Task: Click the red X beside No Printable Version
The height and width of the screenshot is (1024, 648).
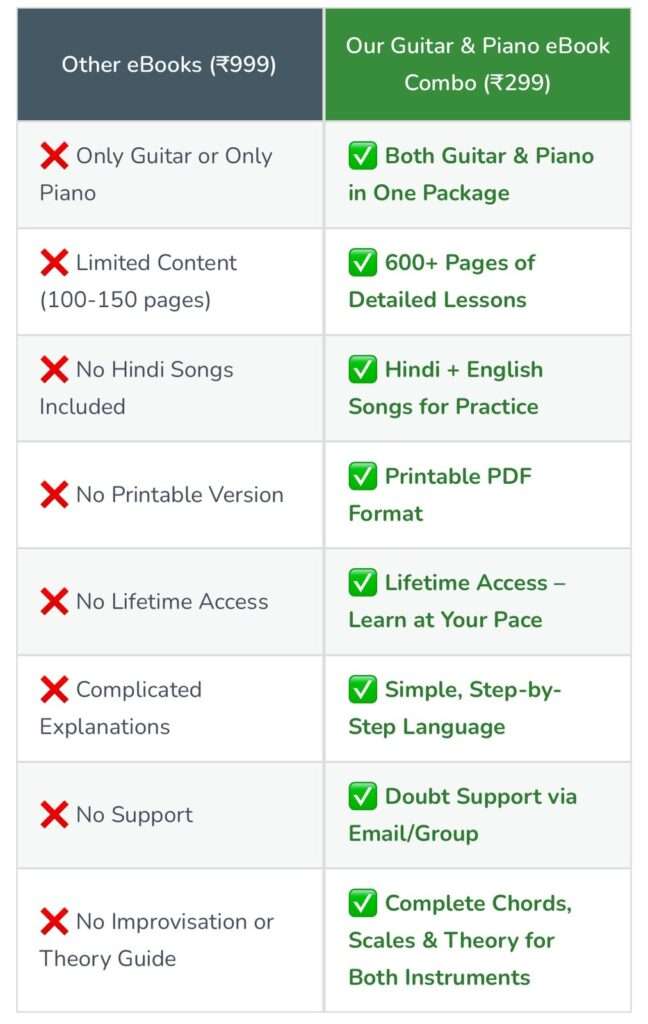Action: point(54,494)
